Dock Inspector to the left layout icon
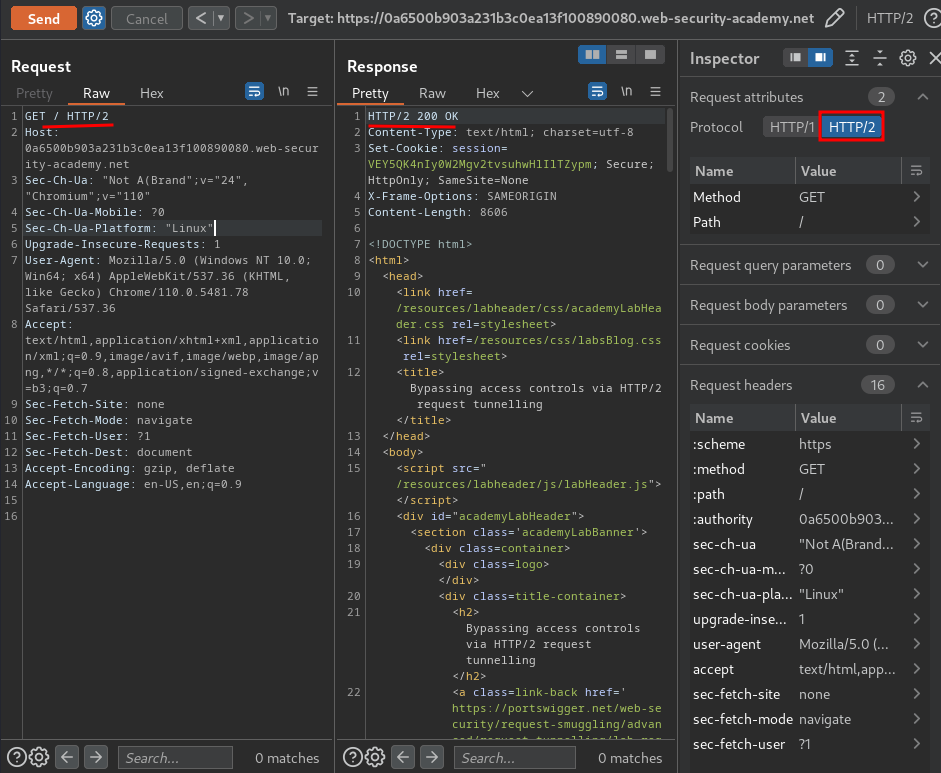 [x=795, y=58]
